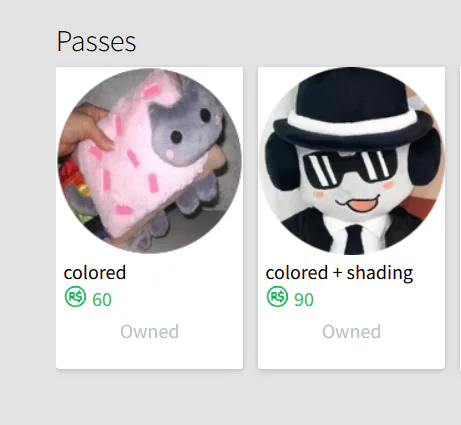461x425 pixels.
Task: Click the black bowler hat in second image
Action: coord(347,107)
